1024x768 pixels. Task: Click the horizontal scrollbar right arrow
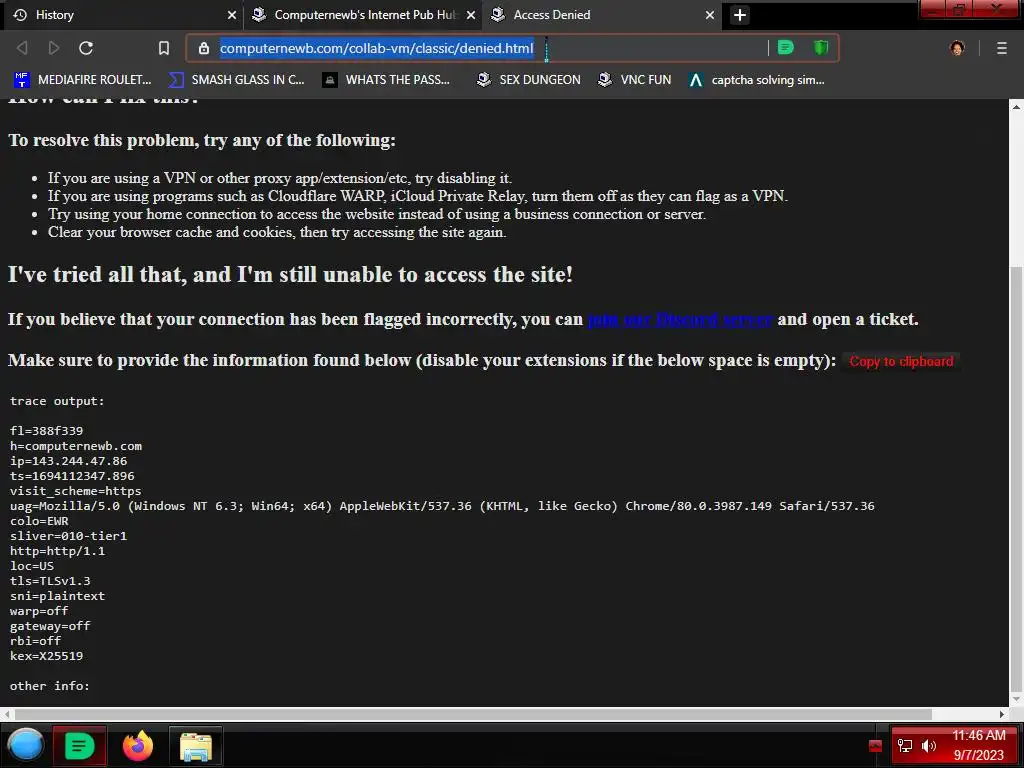[x=1002, y=714]
